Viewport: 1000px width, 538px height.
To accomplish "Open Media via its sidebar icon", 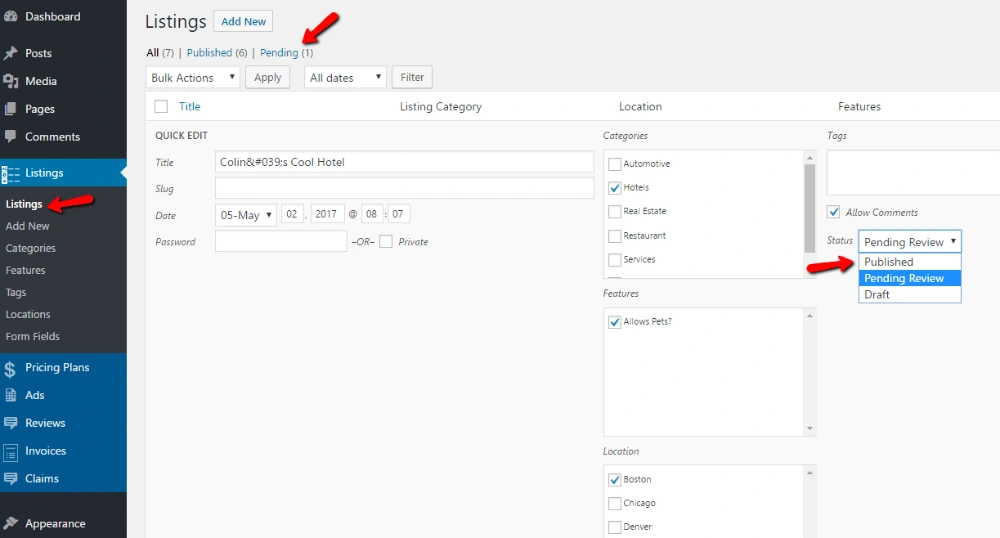I will click(11, 81).
